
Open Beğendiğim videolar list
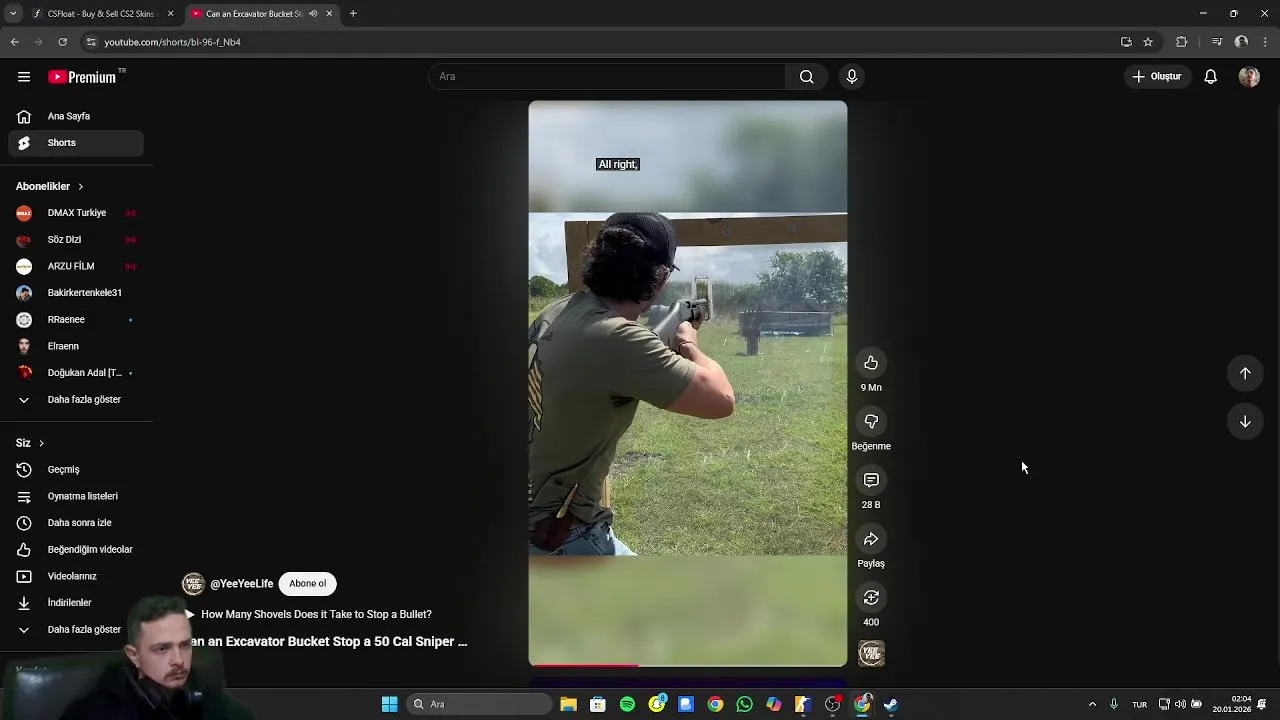click(76, 550)
